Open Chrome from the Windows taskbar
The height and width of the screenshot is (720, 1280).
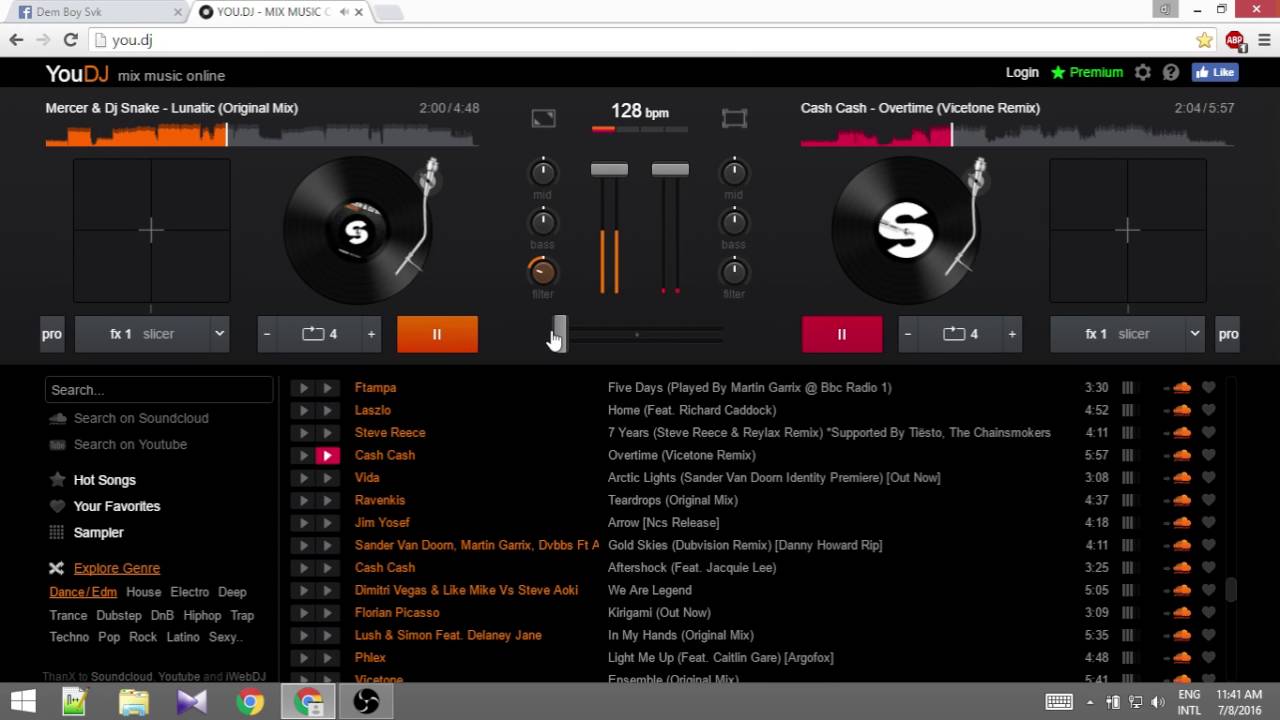click(251, 702)
